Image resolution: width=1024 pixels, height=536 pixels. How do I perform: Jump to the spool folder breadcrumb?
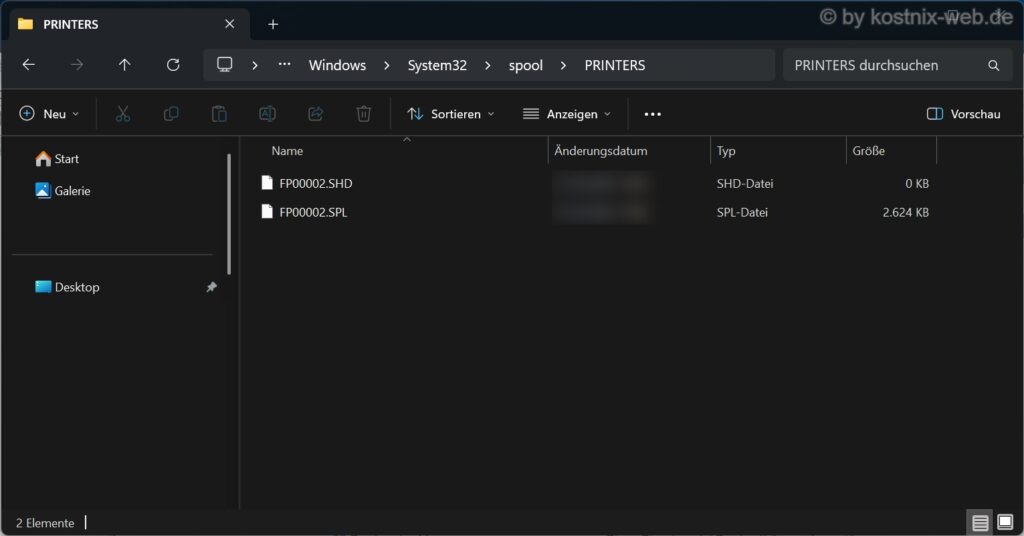[526, 65]
